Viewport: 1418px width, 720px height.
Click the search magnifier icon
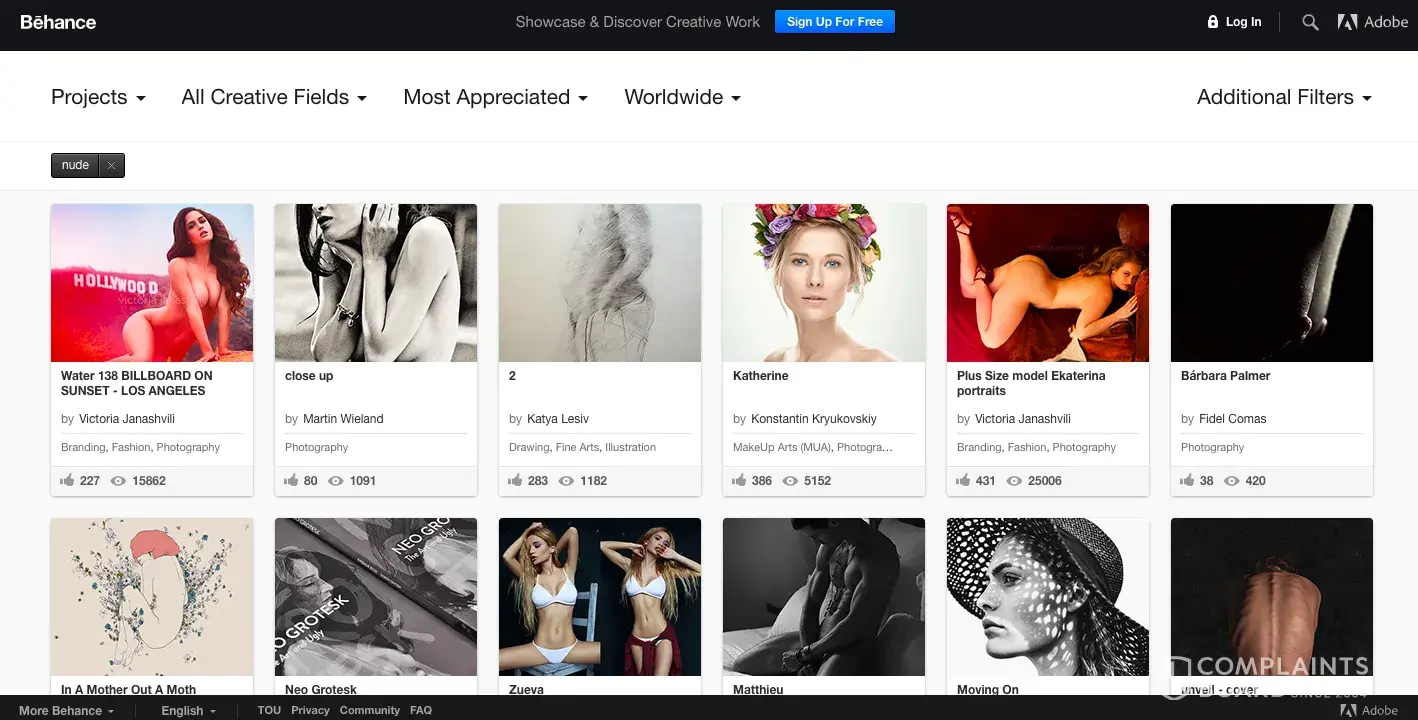[x=1310, y=22]
